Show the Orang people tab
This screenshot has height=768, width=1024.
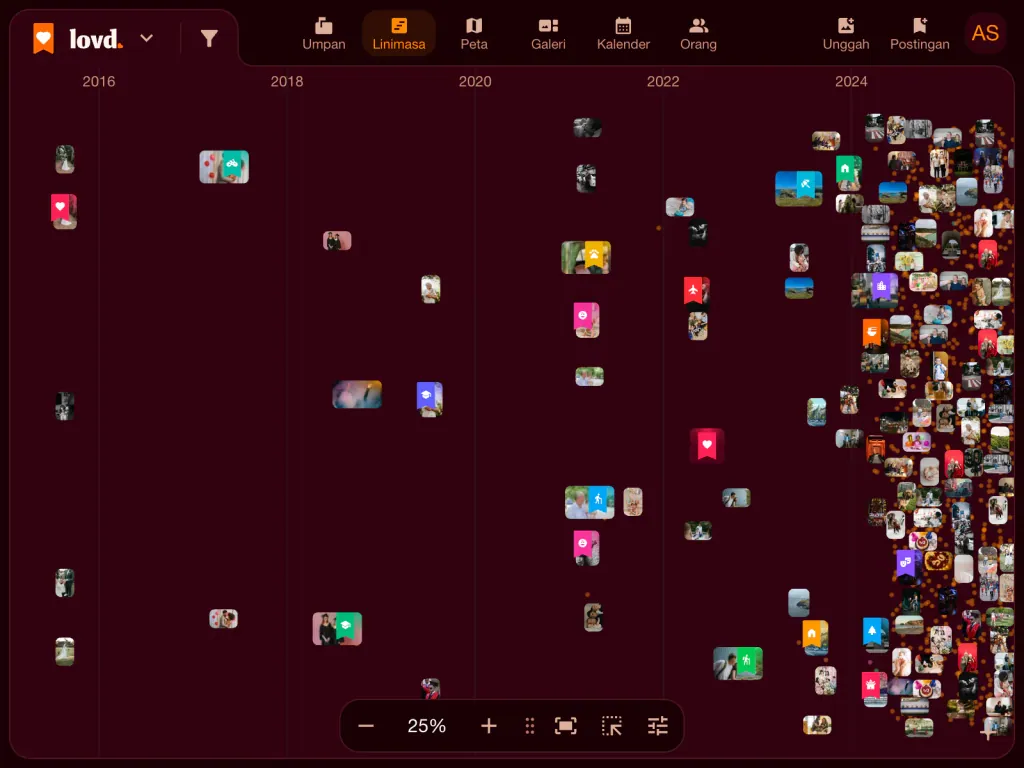[x=699, y=34]
